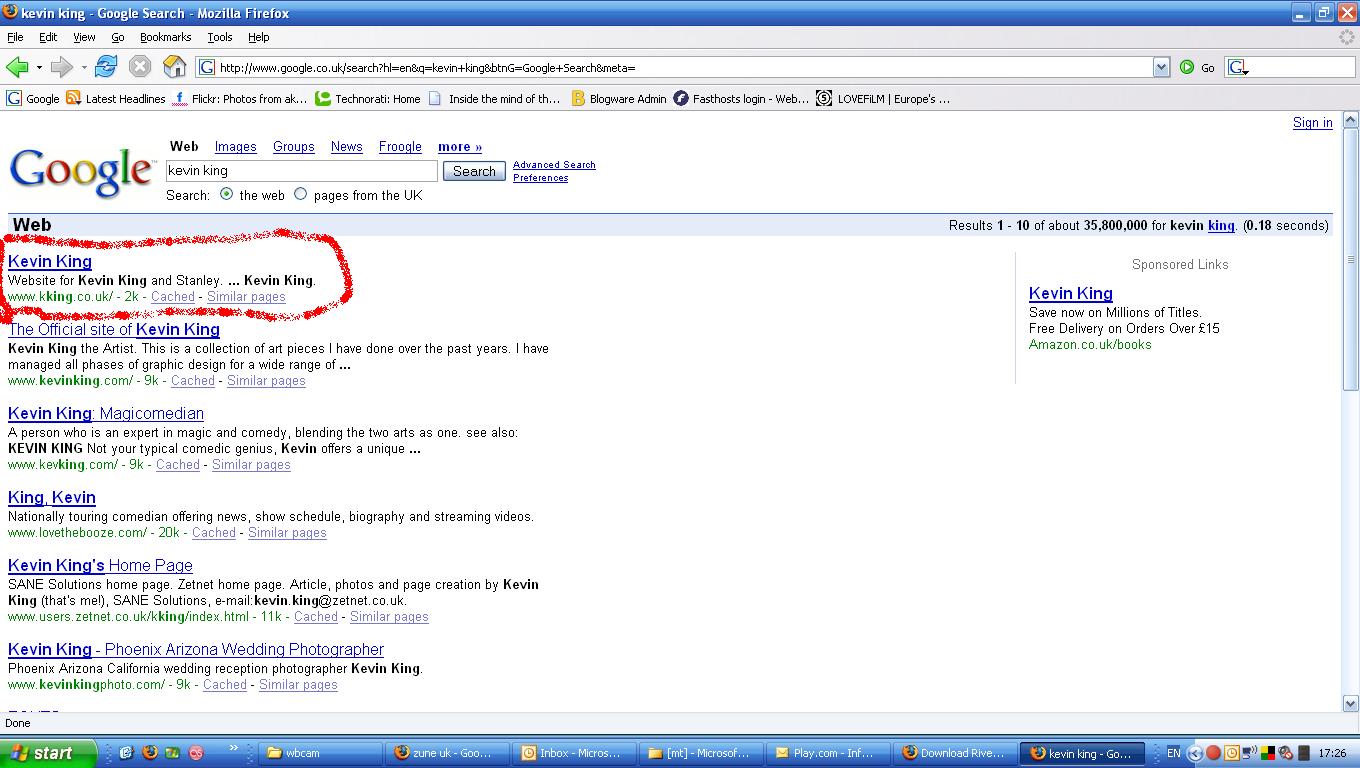Open Cached link for www.kevinking.com

tap(193, 381)
